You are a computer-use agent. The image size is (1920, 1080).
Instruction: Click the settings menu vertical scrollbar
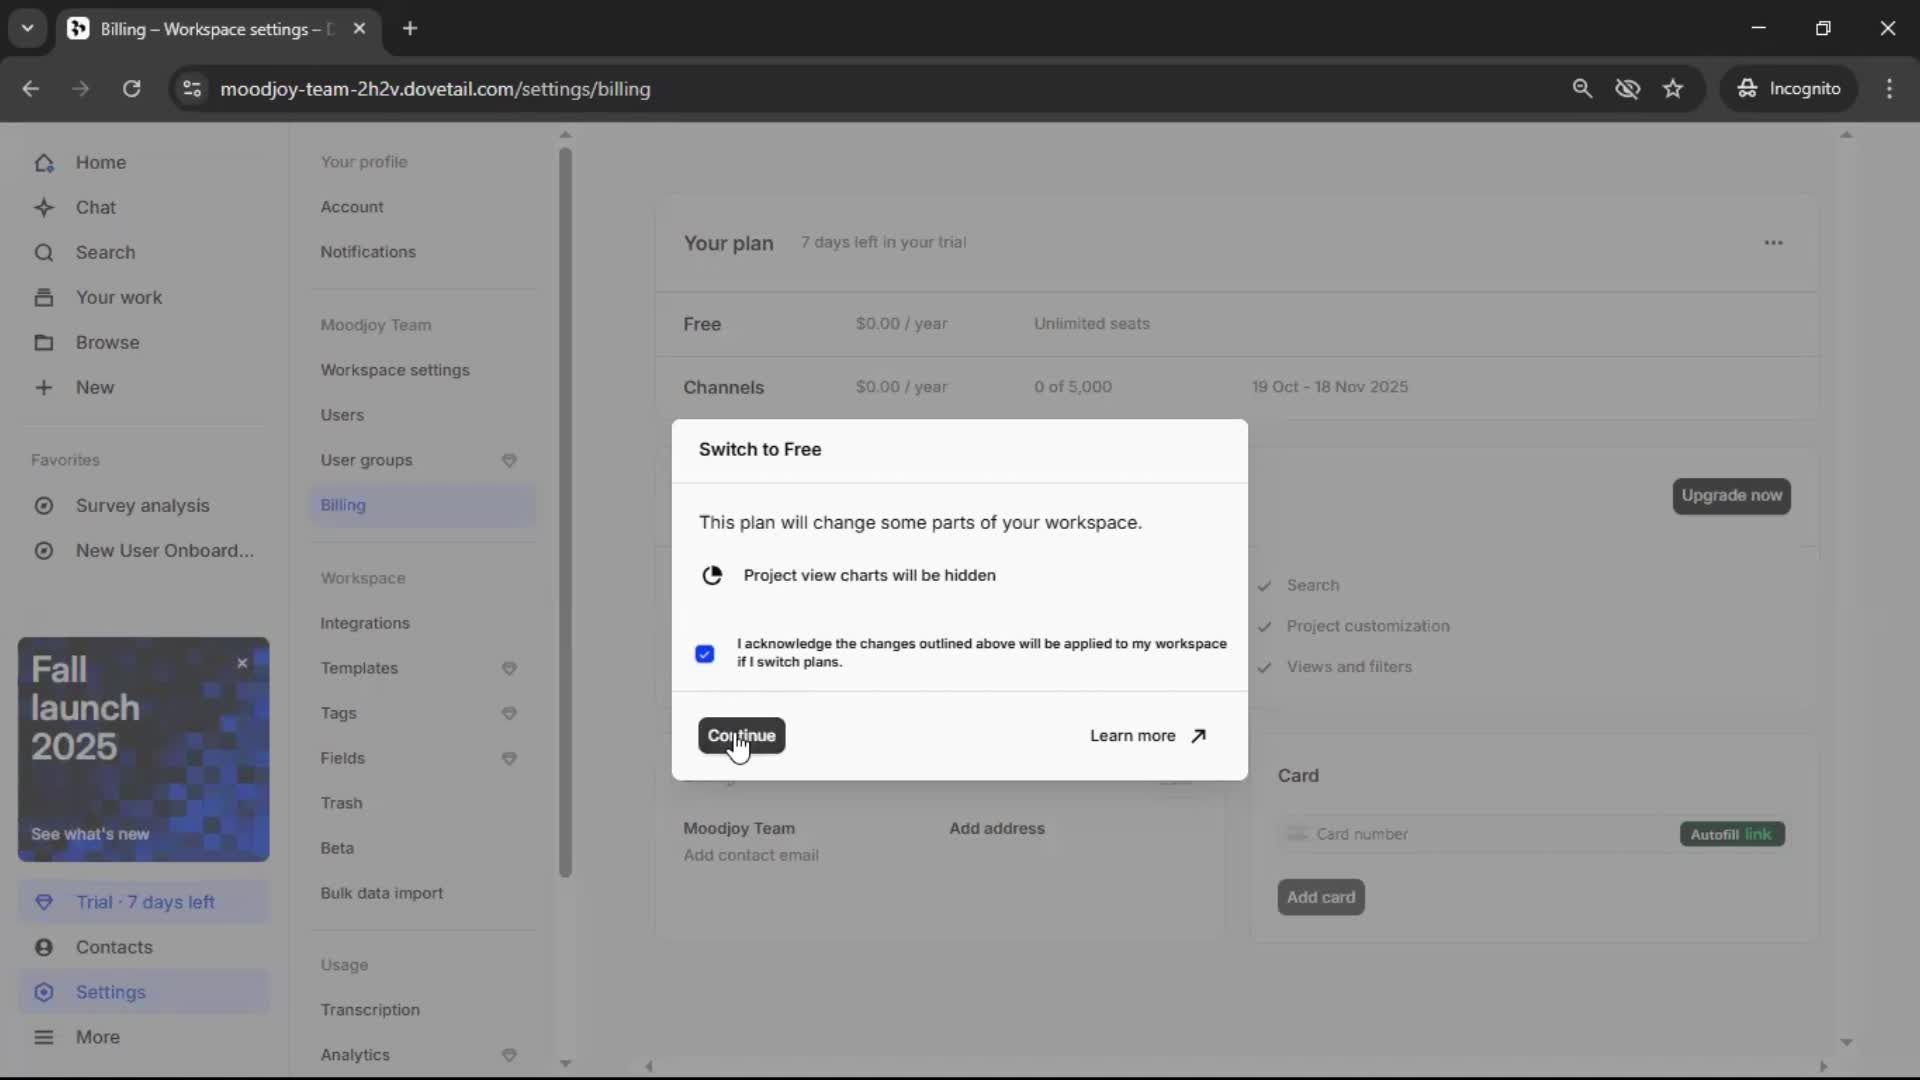[x=565, y=510]
